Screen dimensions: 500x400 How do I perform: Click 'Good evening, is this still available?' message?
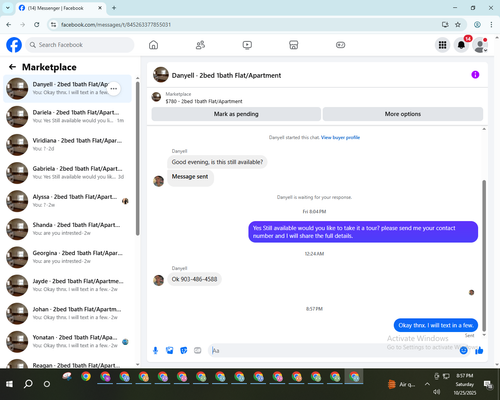coord(217,162)
